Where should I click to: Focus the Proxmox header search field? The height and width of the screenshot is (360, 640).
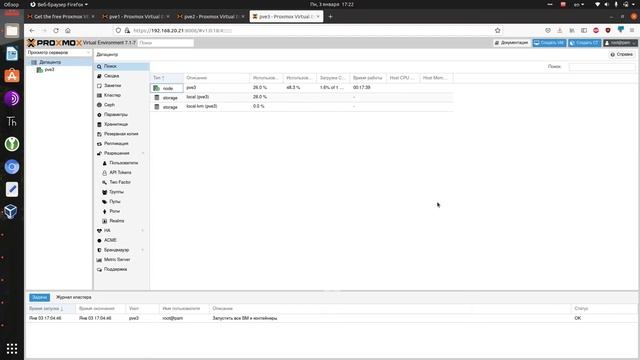click(x=166, y=43)
